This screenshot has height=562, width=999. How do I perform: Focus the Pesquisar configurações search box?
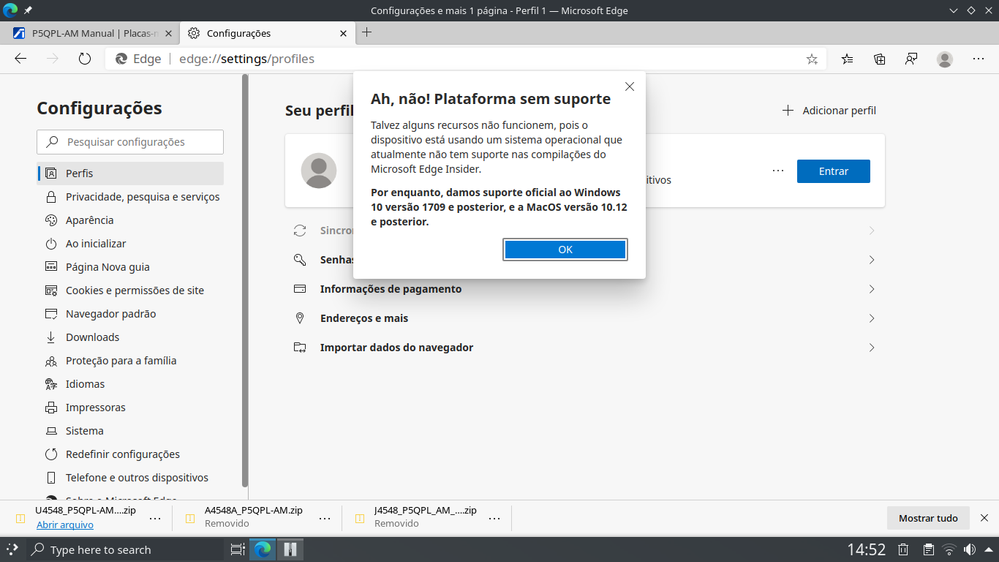tap(130, 141)
